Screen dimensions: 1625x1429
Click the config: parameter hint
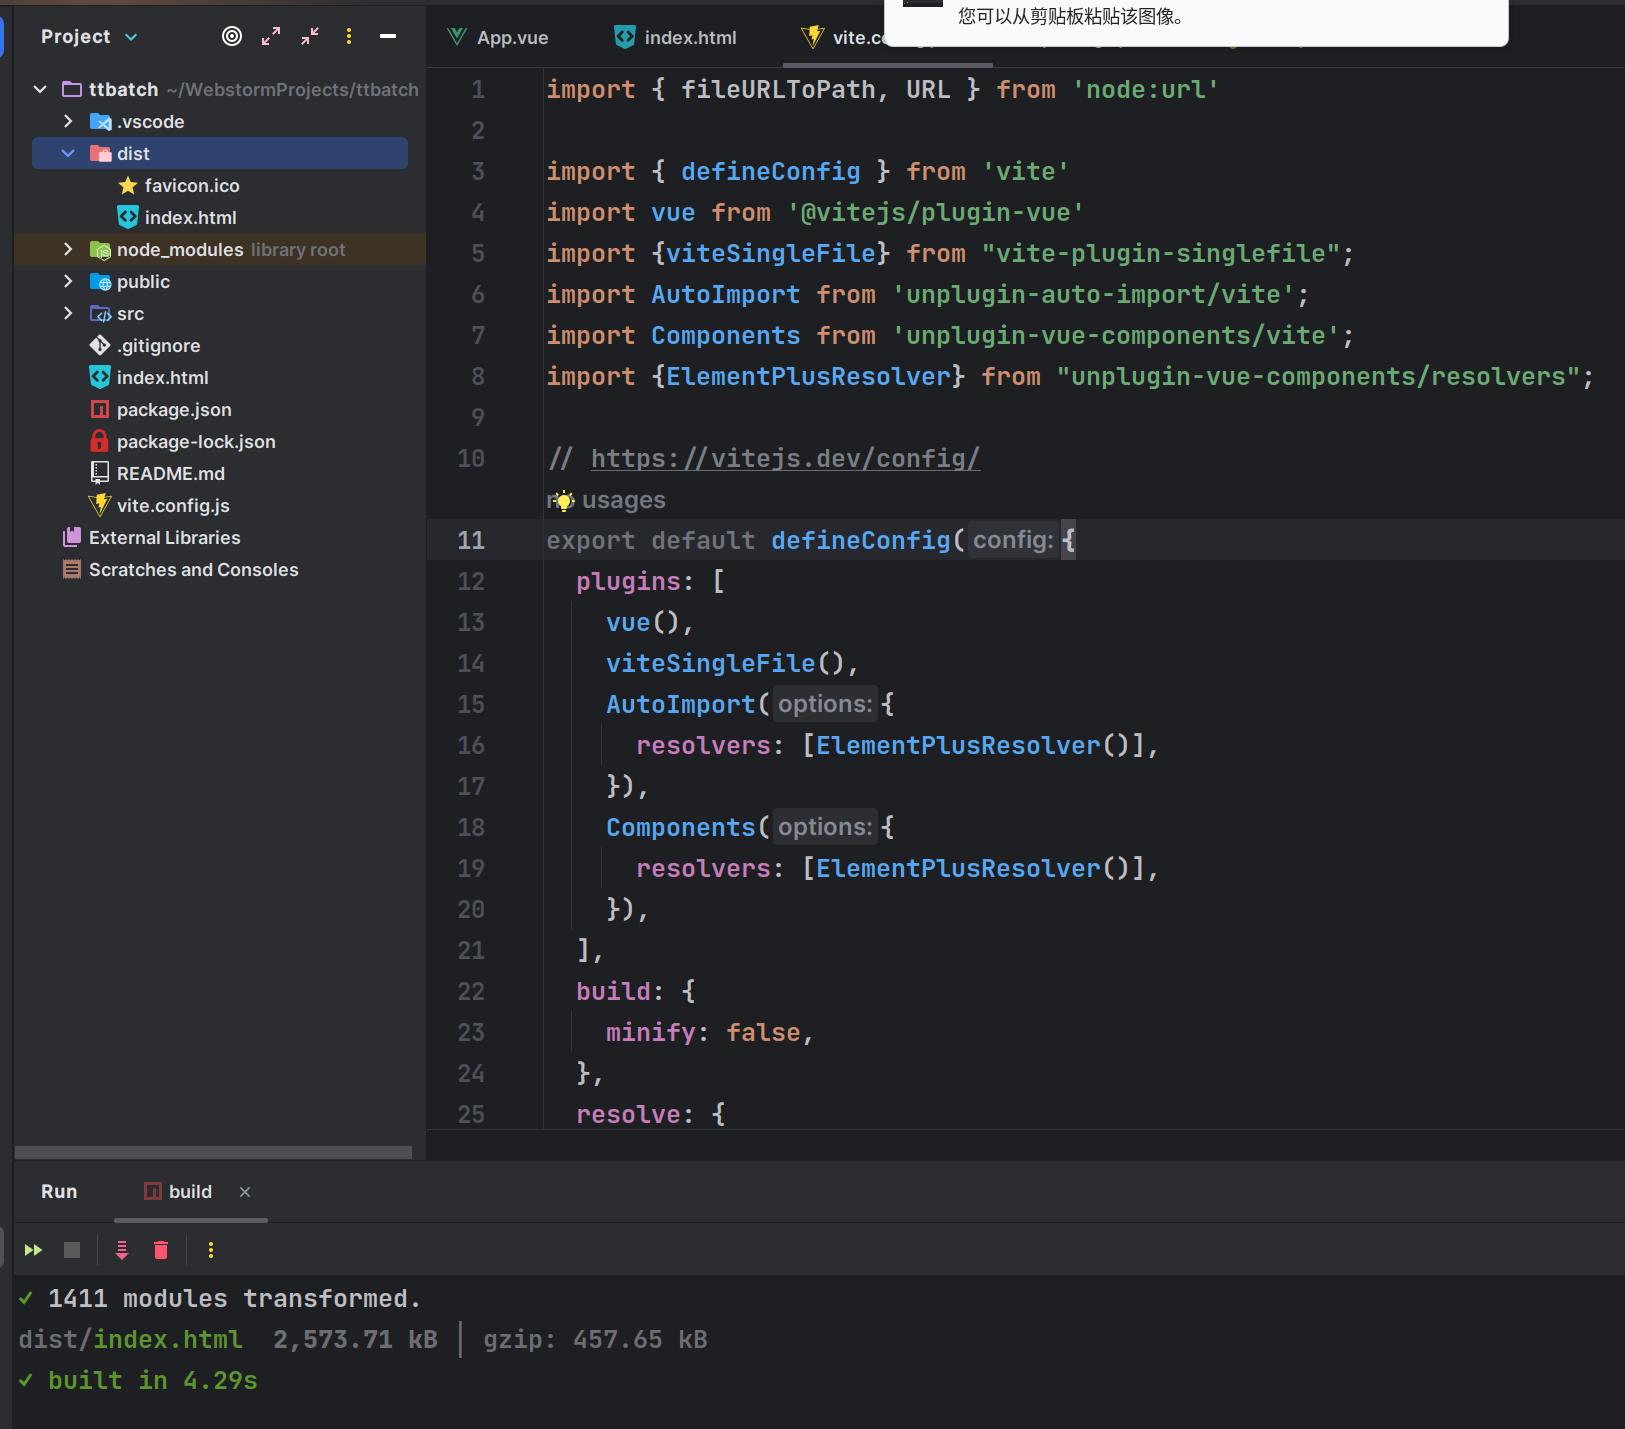pyautogui.click(x=1013, y=540)
